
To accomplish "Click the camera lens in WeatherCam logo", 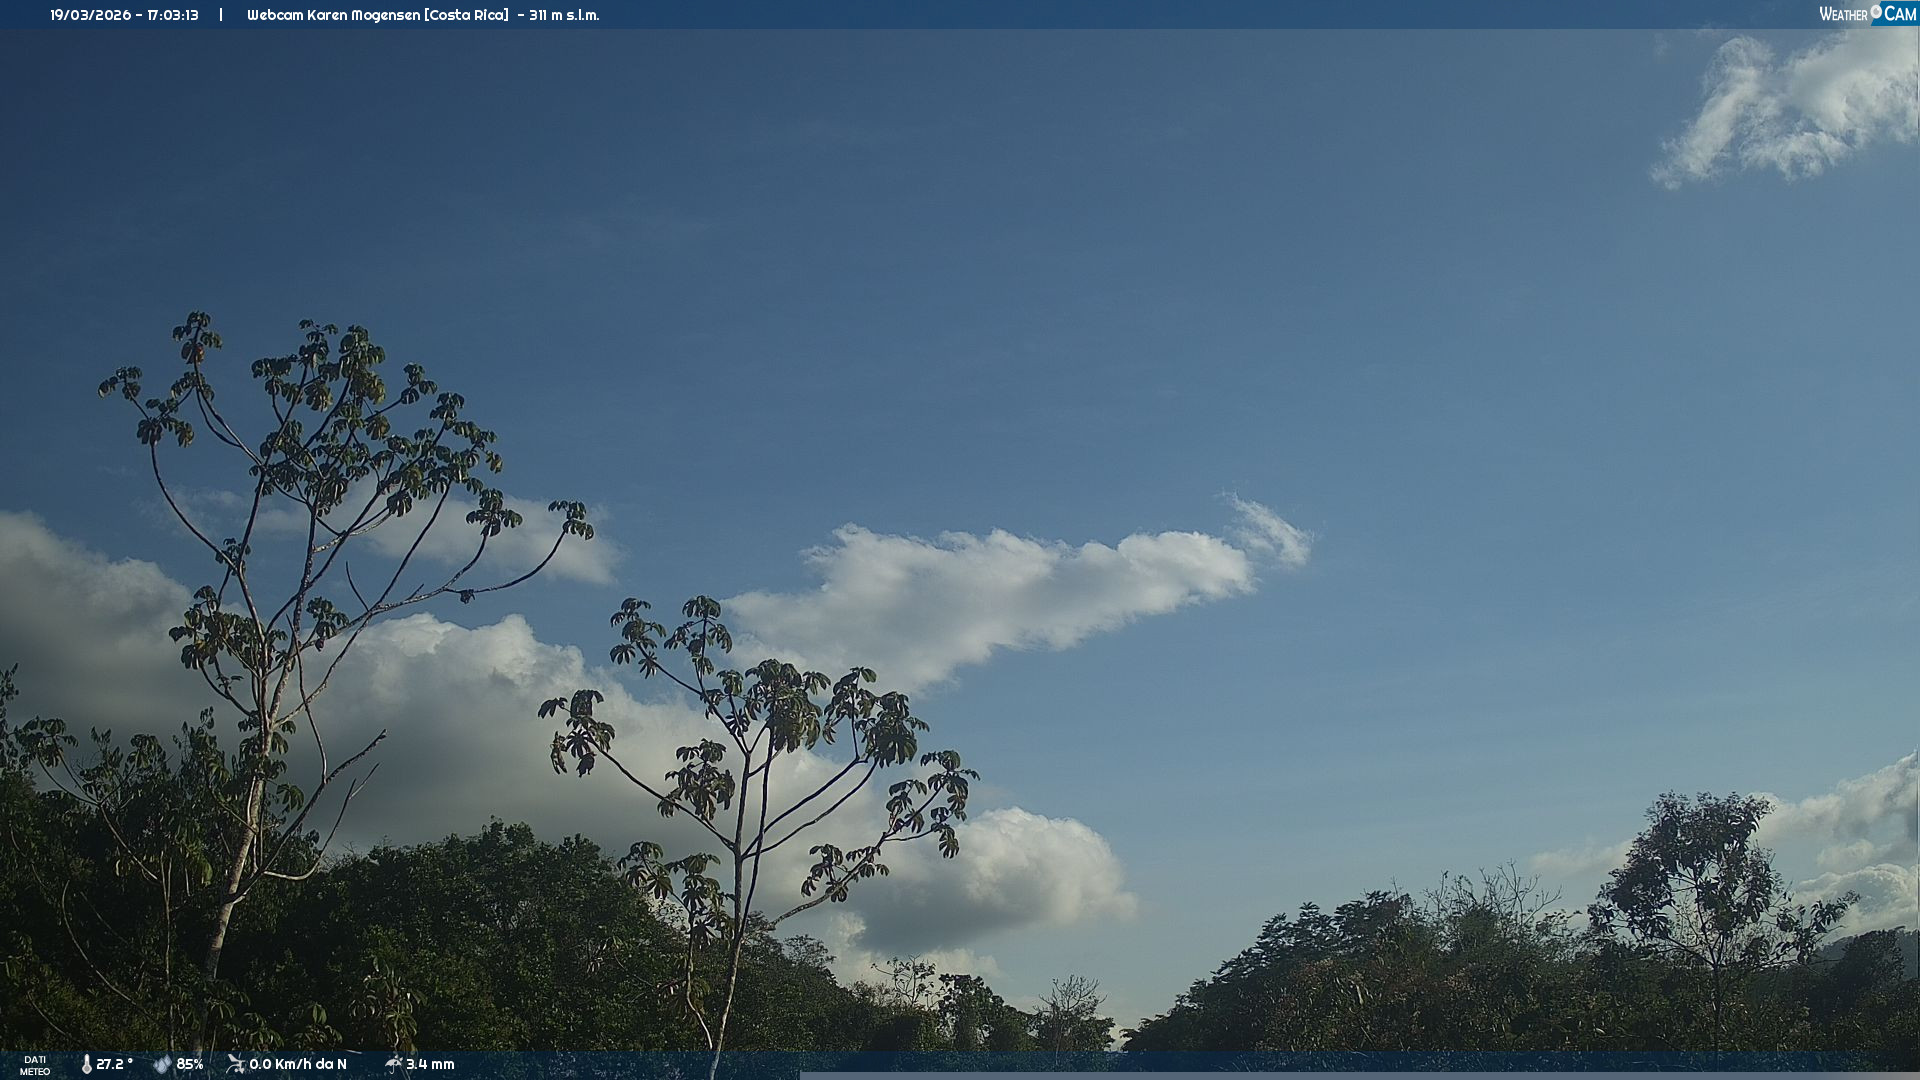I will pos(1876,12).
